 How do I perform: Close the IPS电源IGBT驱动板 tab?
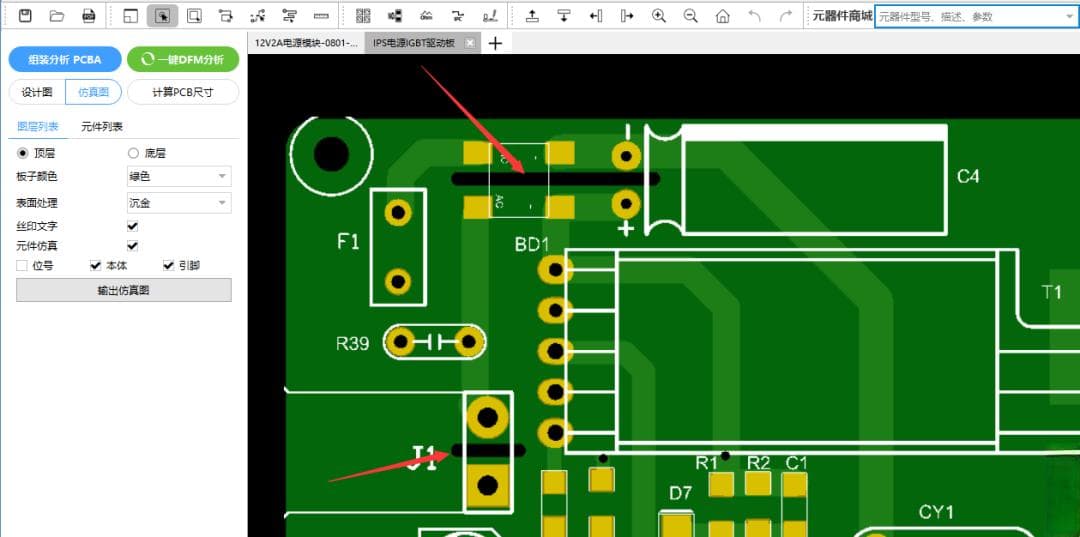click(470, 43)
